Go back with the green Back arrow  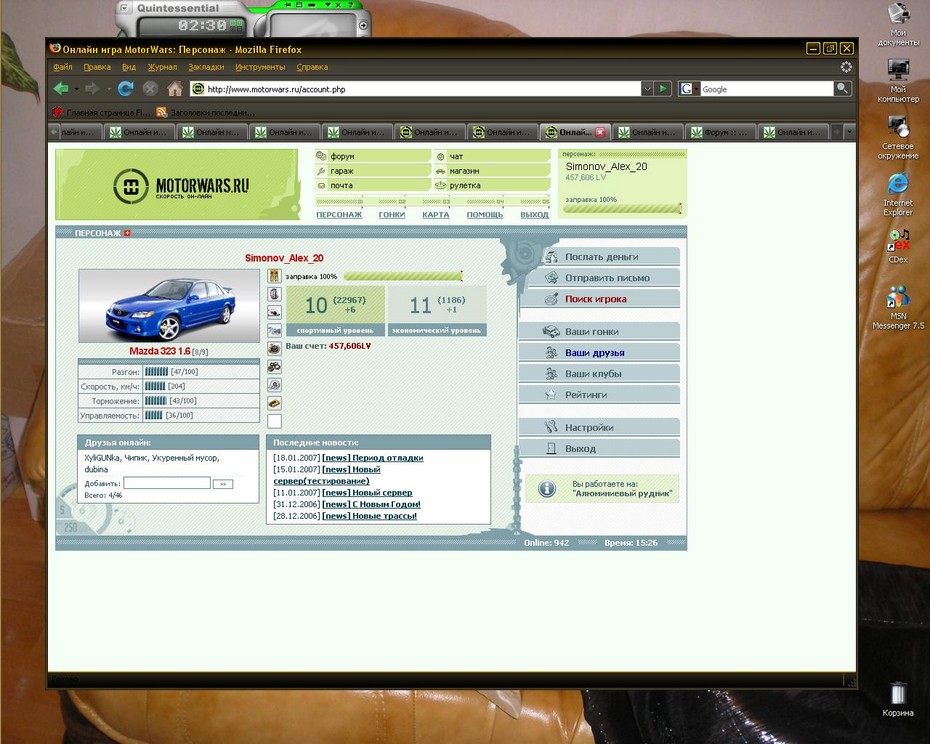61,89
